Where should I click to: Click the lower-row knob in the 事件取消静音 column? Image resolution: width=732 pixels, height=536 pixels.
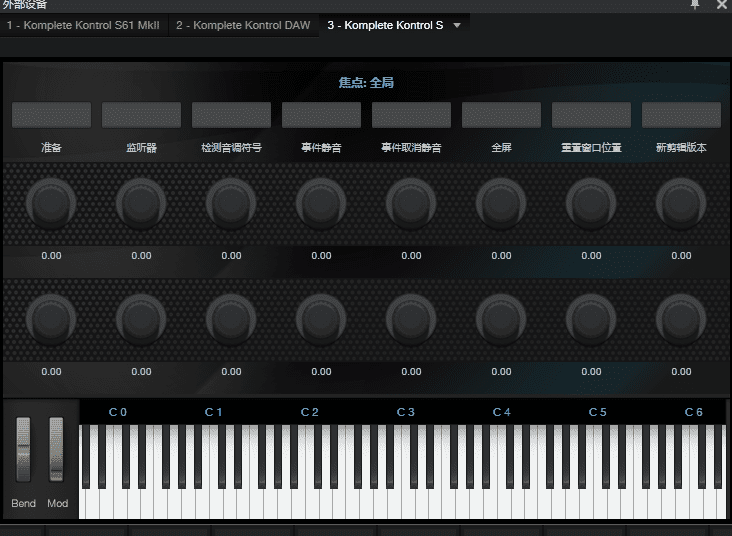411,319
